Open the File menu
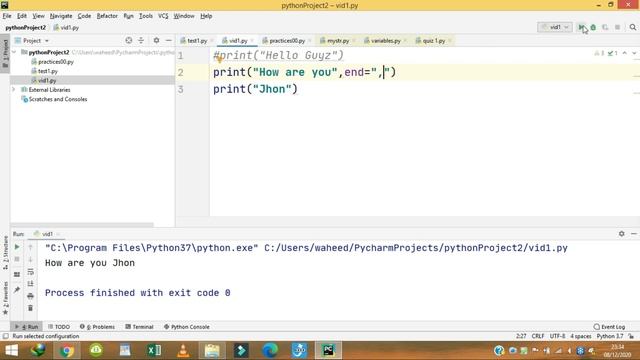Screen dimensions: 640x360 7,16
